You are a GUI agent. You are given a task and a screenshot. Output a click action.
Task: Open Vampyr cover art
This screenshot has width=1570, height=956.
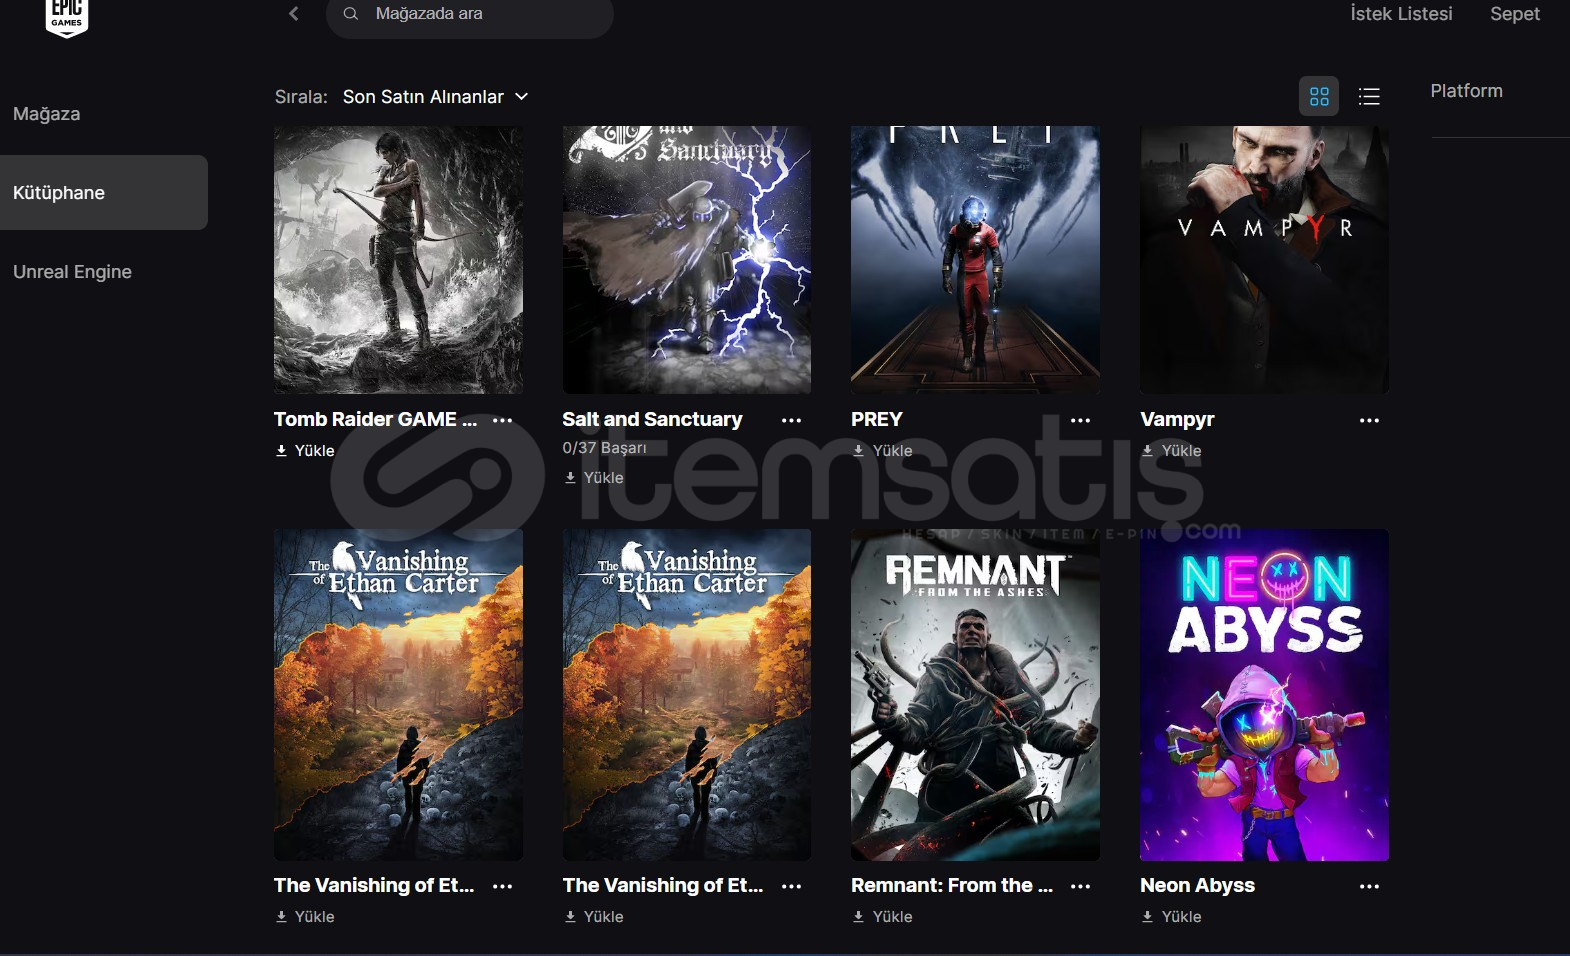[1264, 260]
